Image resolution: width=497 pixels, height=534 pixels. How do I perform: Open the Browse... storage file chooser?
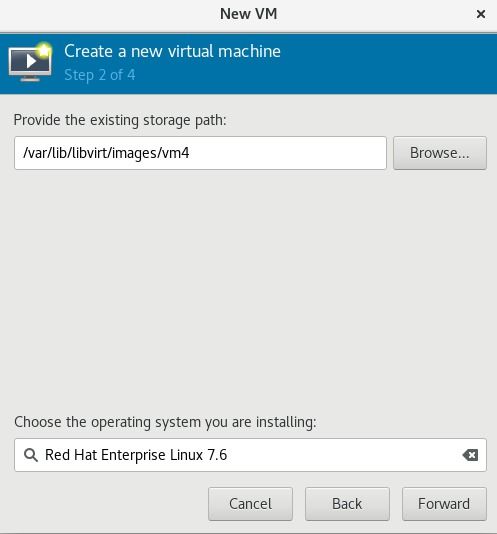[x=440, y=153]
